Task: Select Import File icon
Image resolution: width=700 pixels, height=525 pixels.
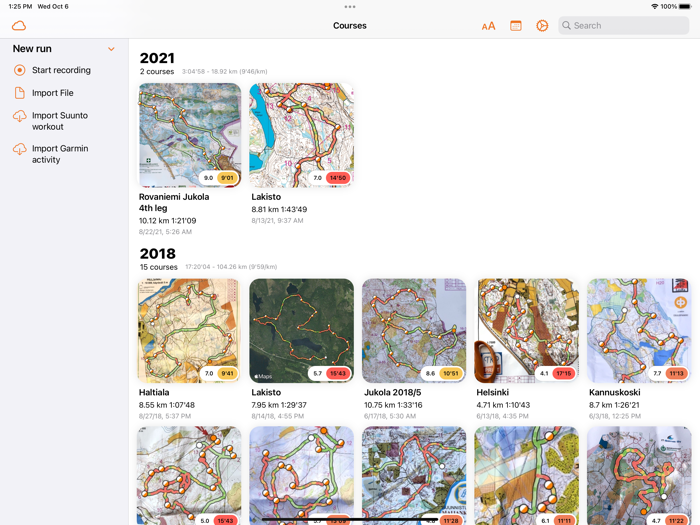Action: coord(20,93)
